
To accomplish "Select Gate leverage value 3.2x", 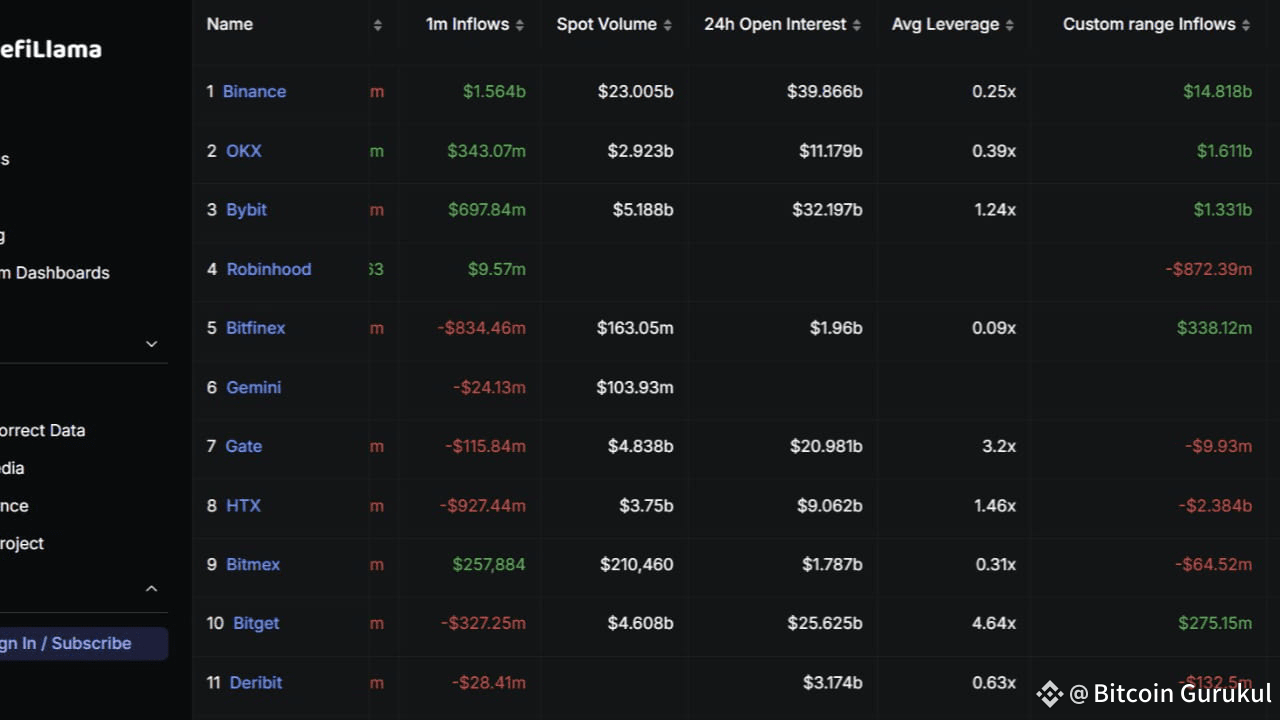I will click(x=999, y=446).
